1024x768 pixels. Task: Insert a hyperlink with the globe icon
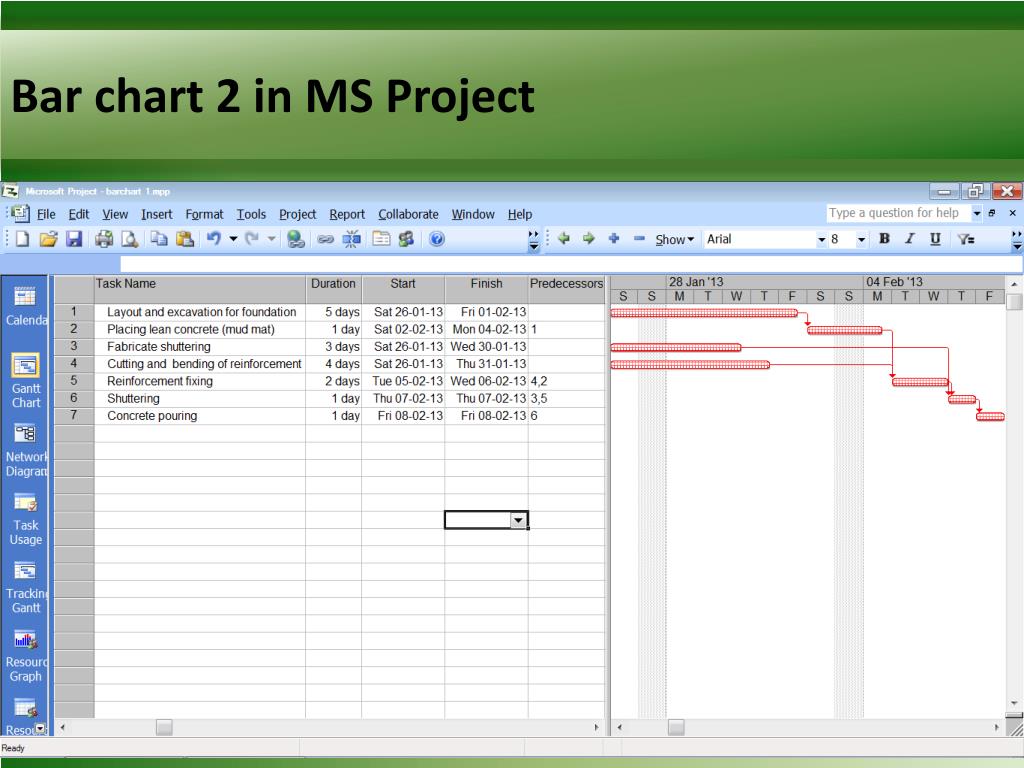[x=296, y=239]
